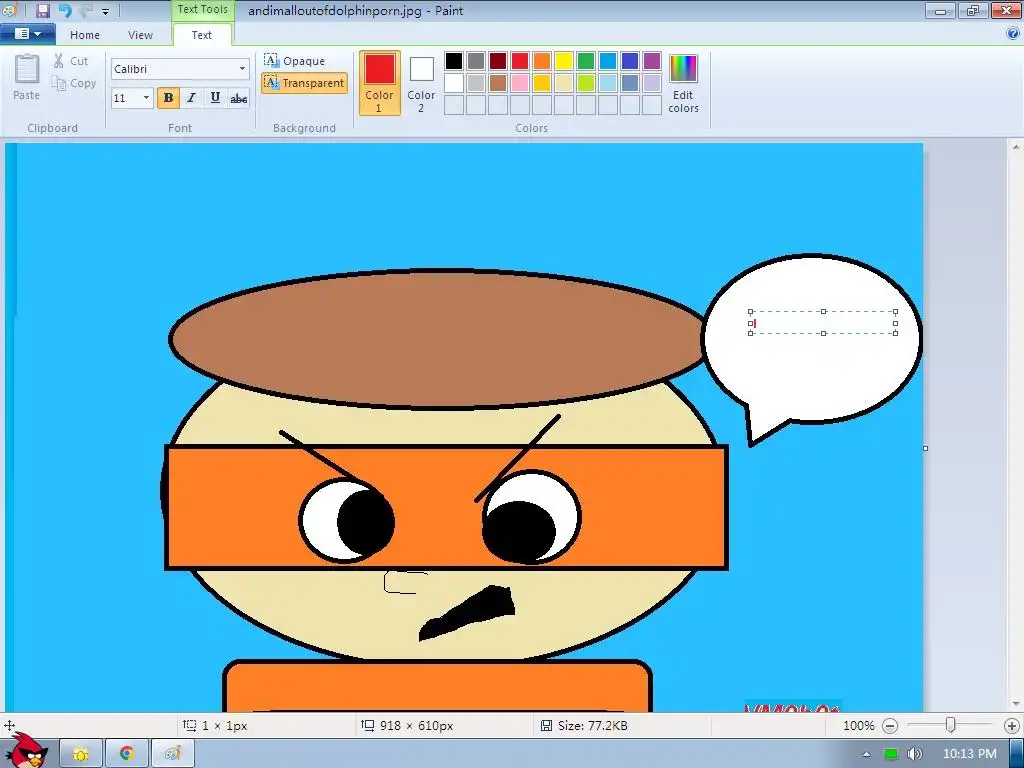Click the volume speaker tray icon
Image resolution: width=1024 pixels, height=768 pixels.
tap(914, 754)
